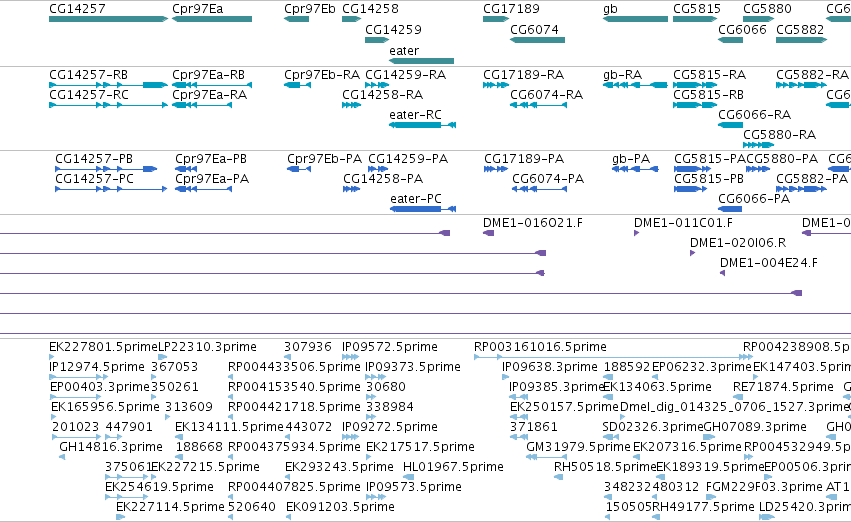Click transcript Cpr97Eb-RA
The image size is (851, 522).
297,85
